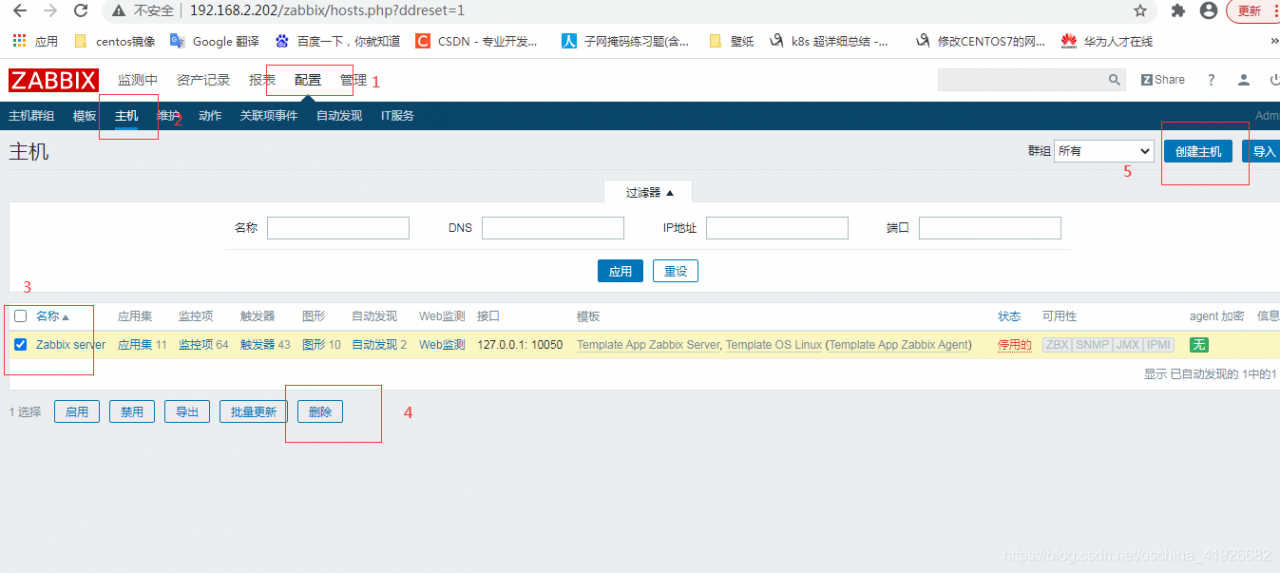Click the 停用的 status link
This screenshot has width=1280, height=573.
[x=1014, y=345]
